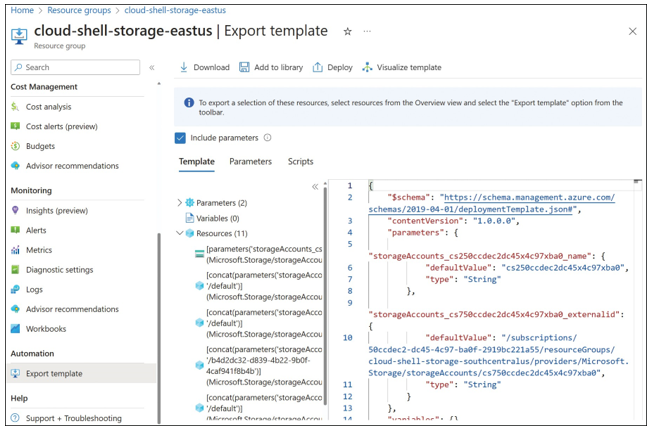Open the $schema URL link in code
The image size is (653, 428).
pos(491,203)
